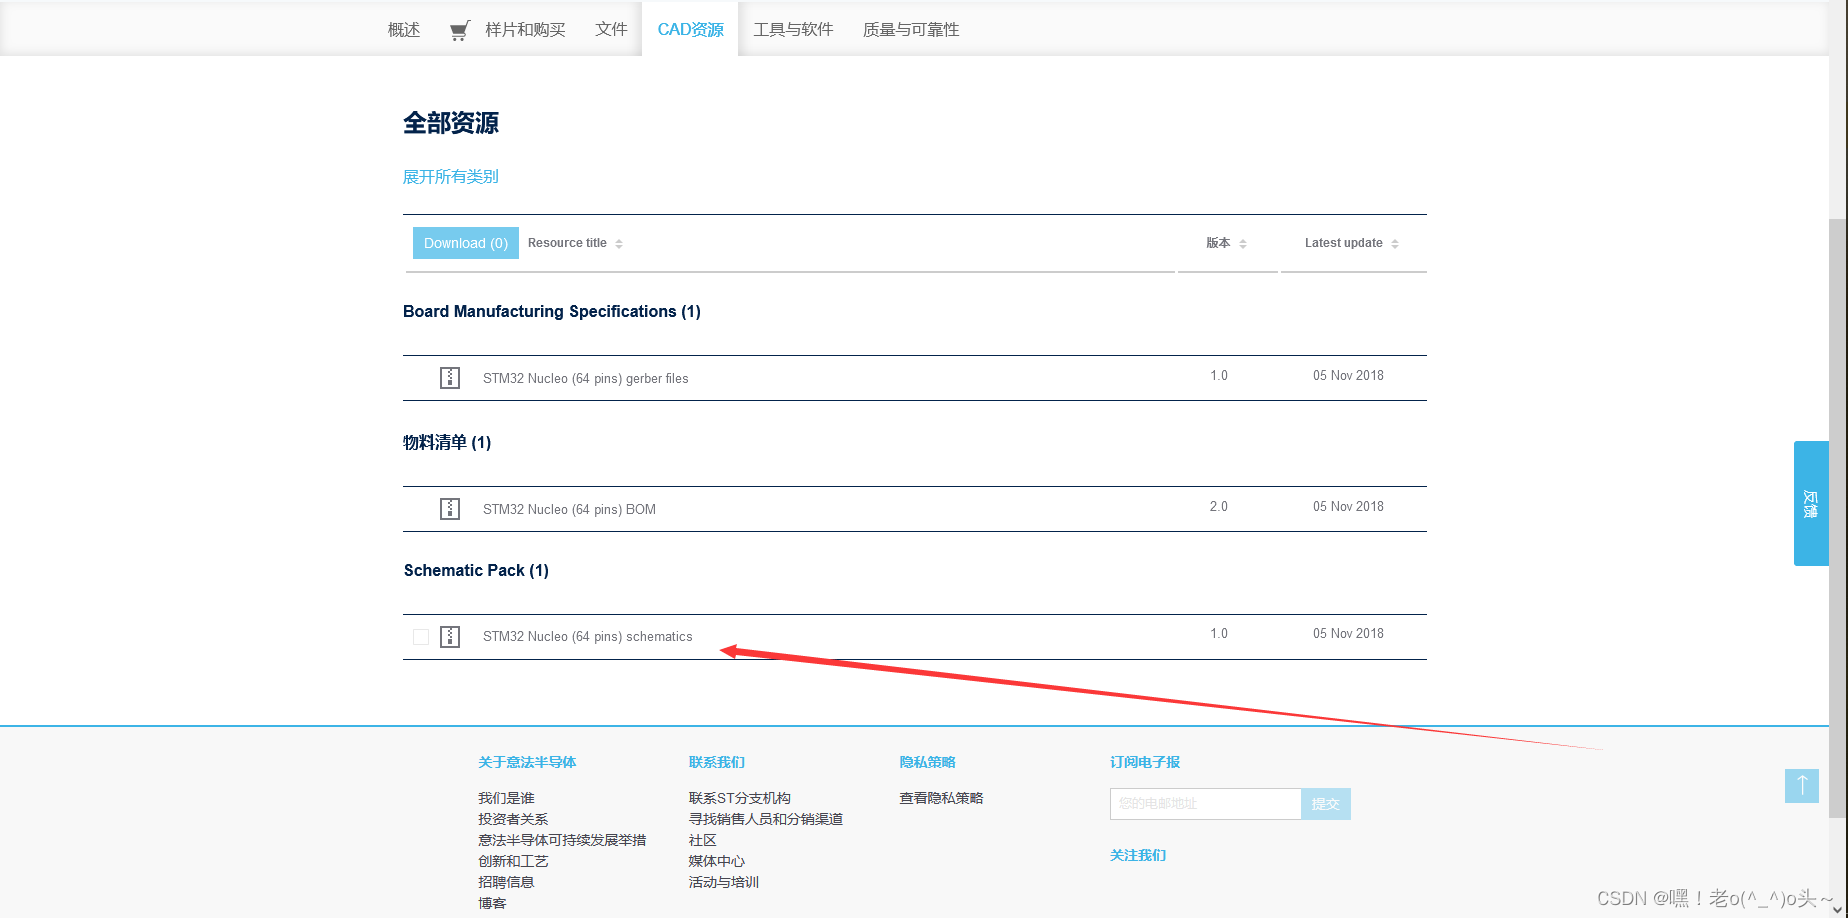Tick the checkbox for STM32 Nucleo schematics

[421, 637]
